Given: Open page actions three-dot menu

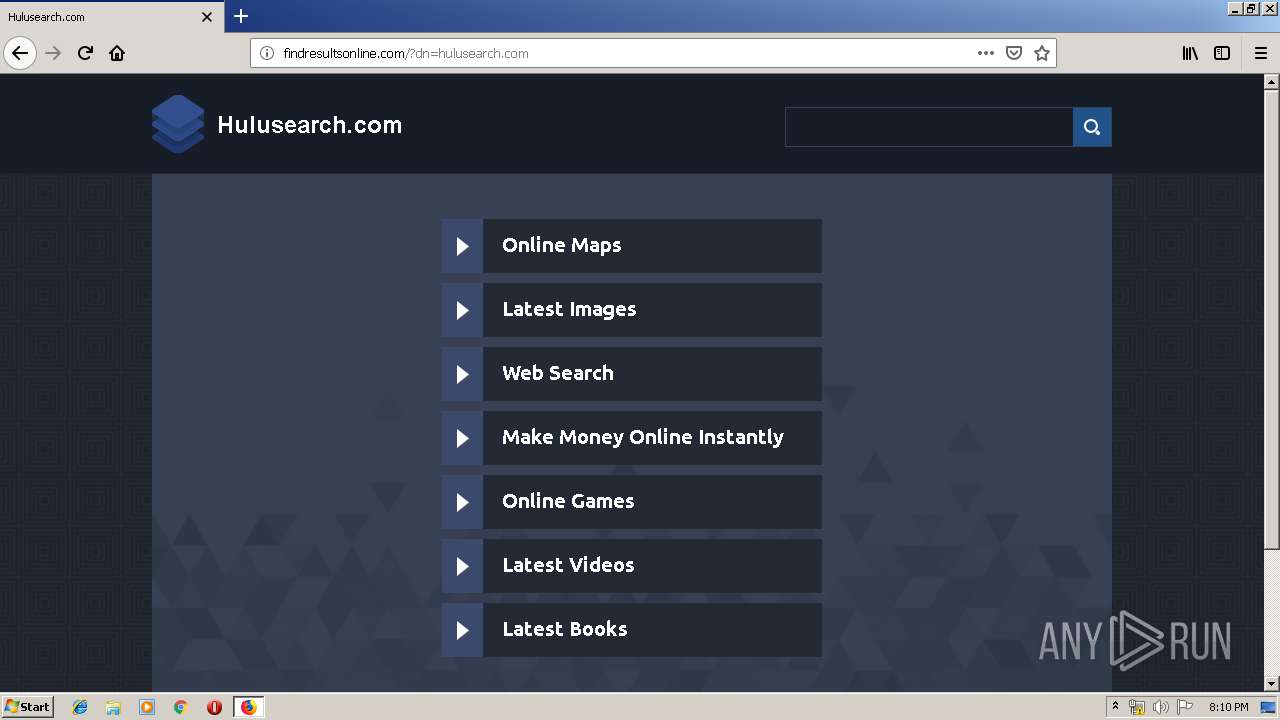Looking at the screenshot, I should (x=986, y=53).
